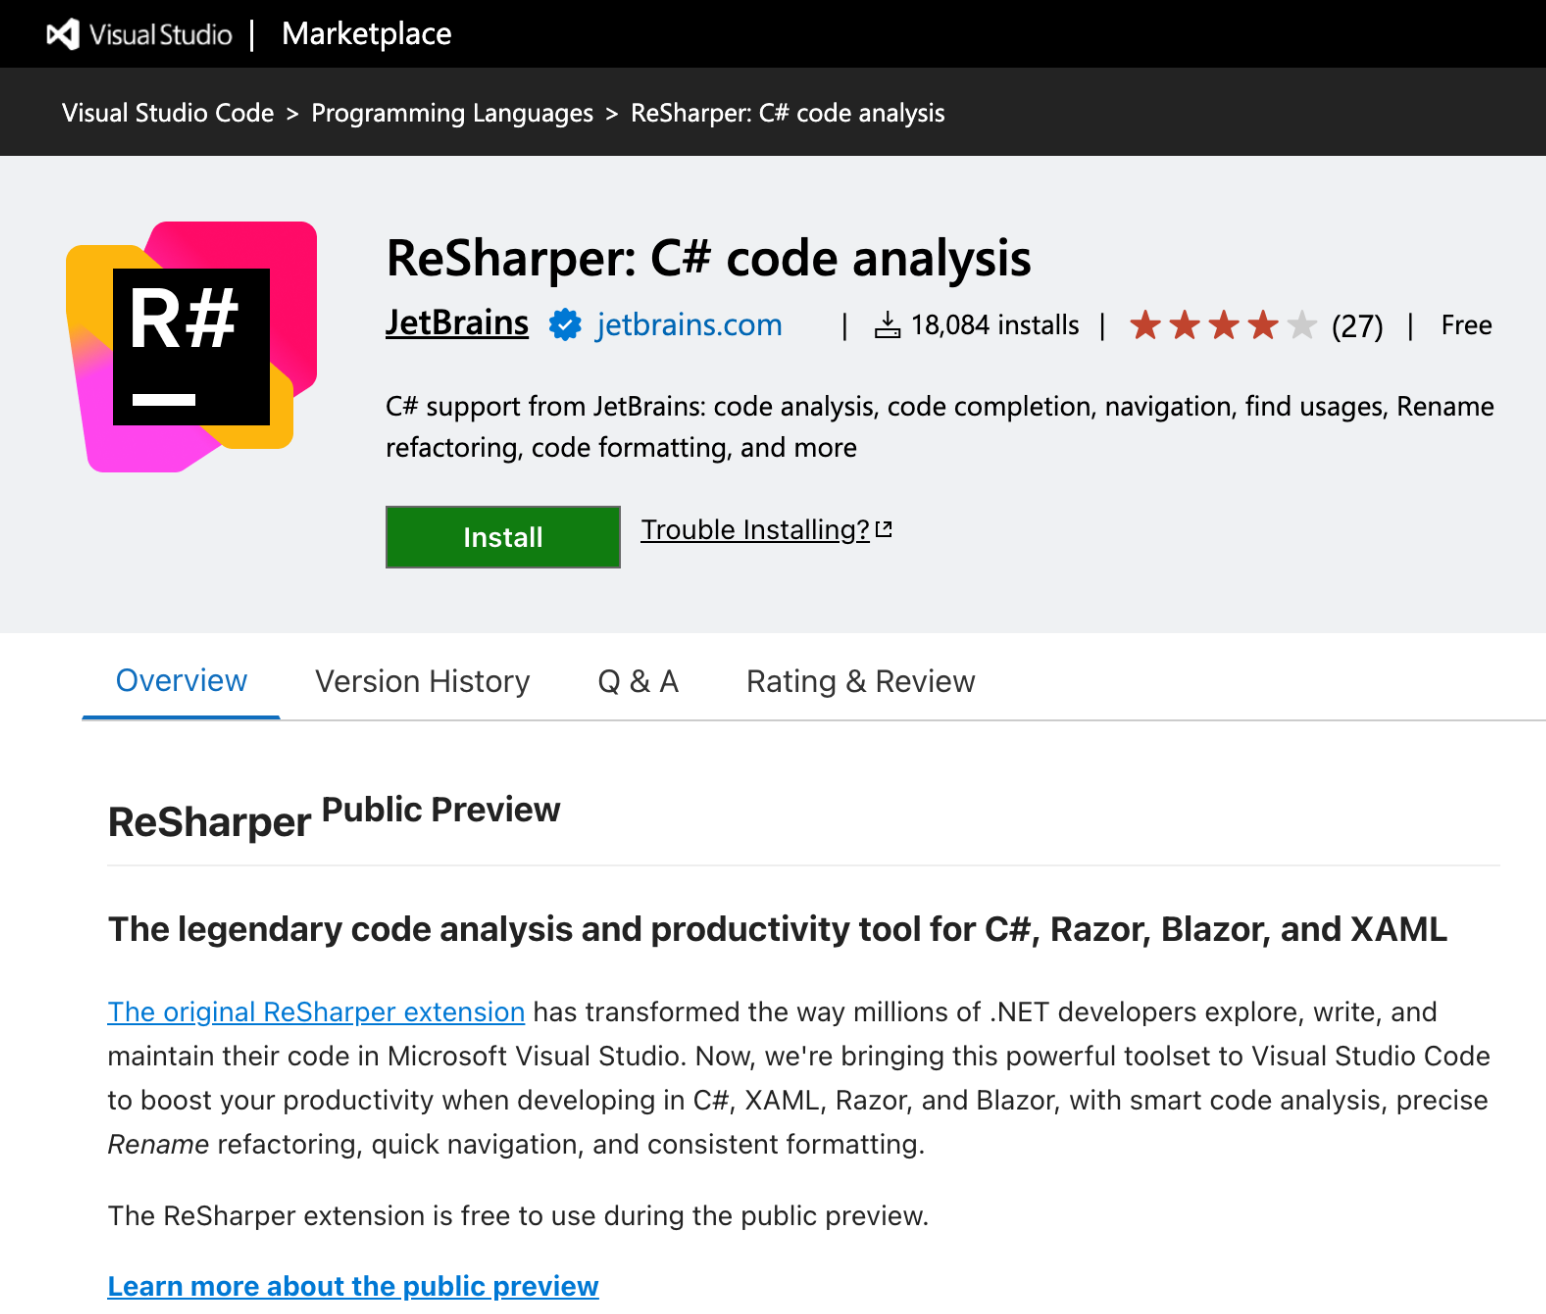The image size is (1546, 1314).
Task: Click the first red rating star
Action: 1145,325
